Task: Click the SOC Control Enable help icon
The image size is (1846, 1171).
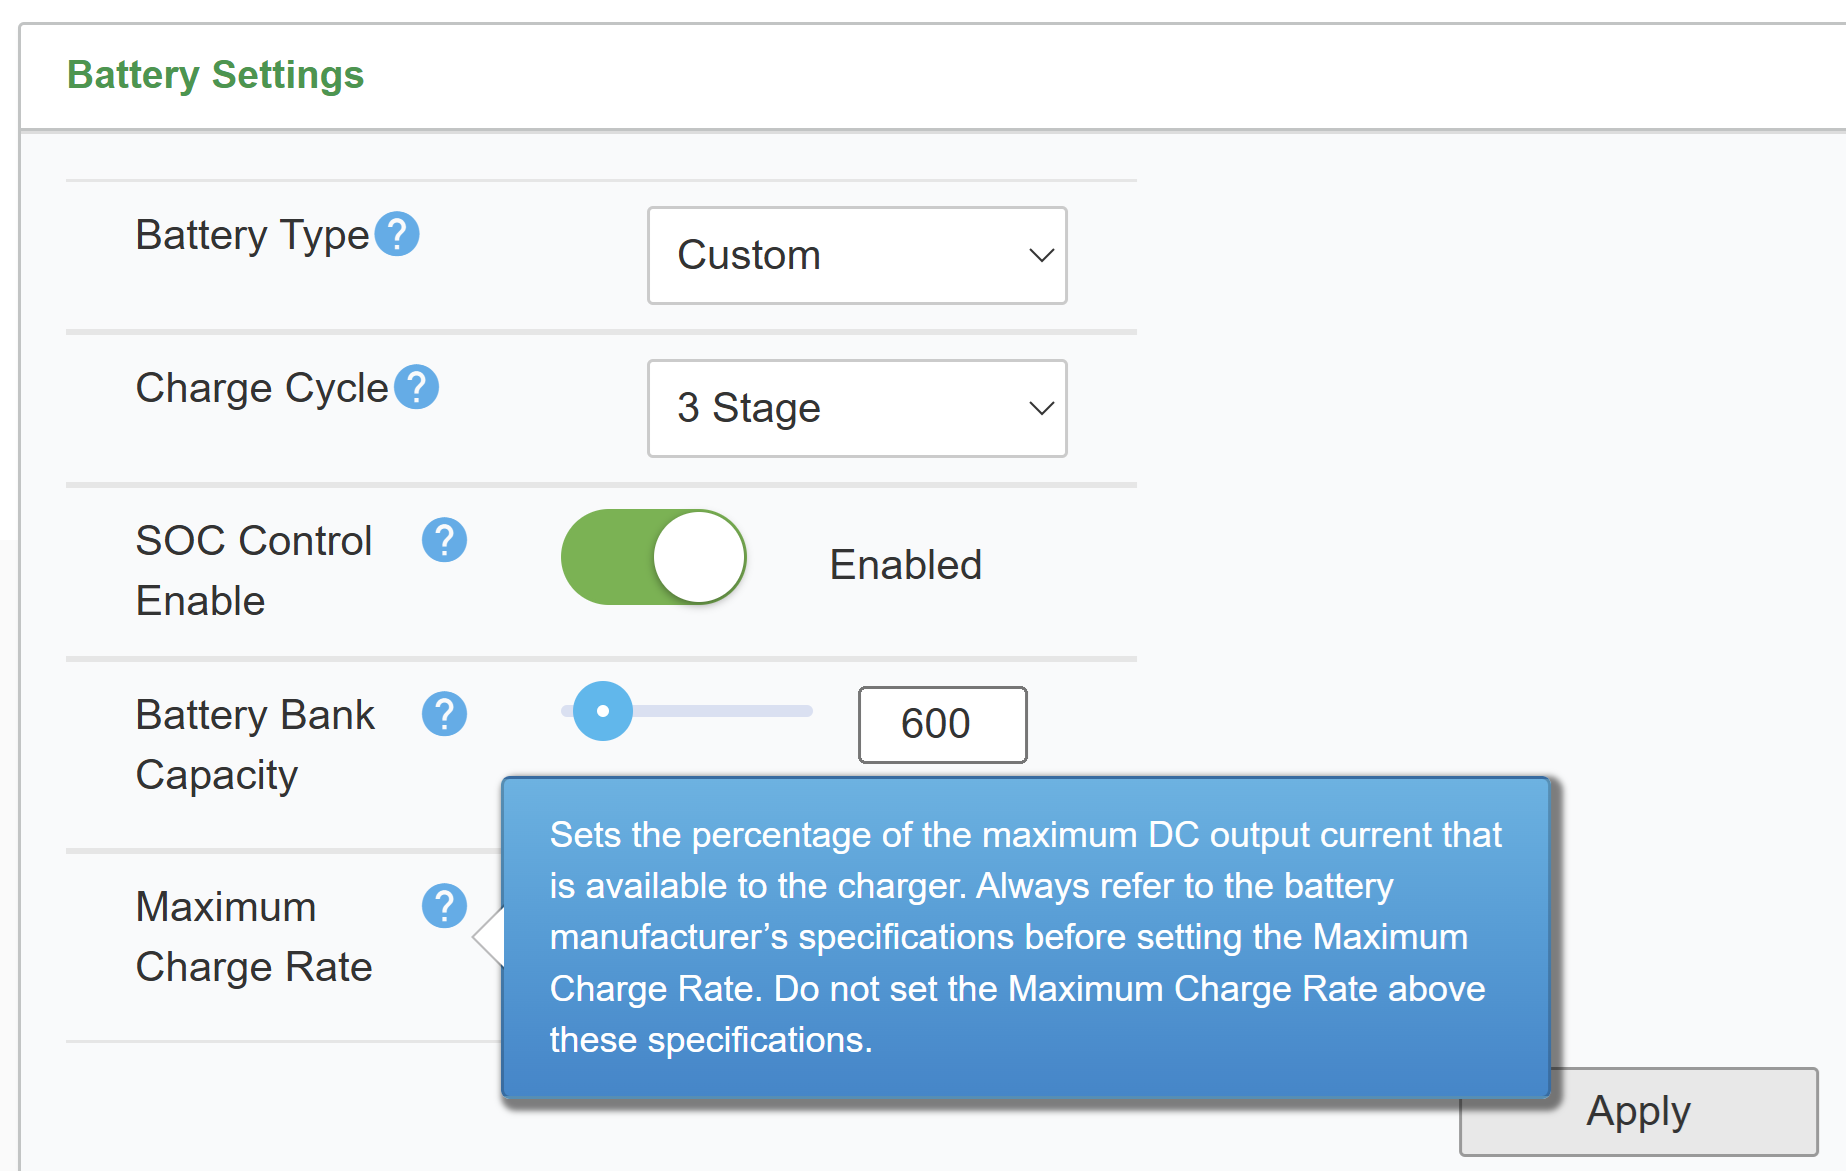Action: coord(444,540)
